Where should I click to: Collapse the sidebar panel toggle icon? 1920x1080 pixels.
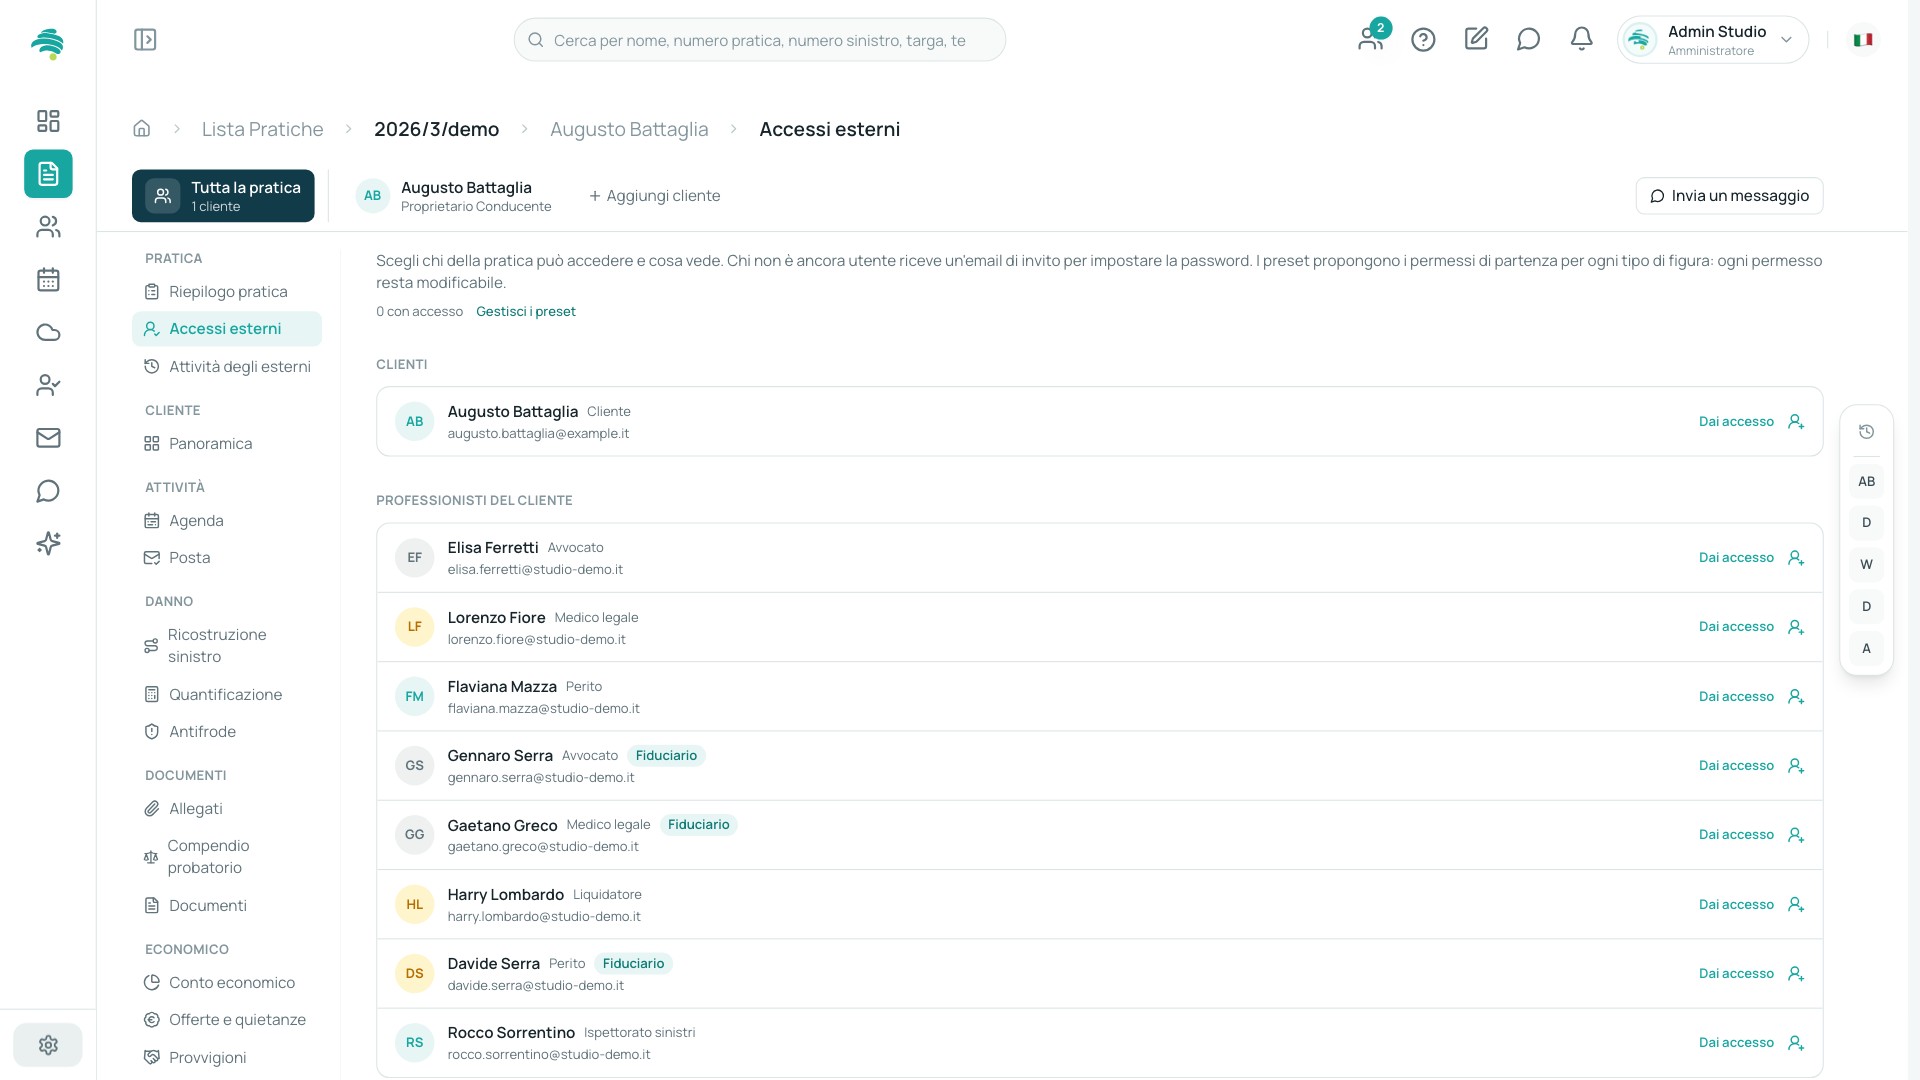[145, 40]
